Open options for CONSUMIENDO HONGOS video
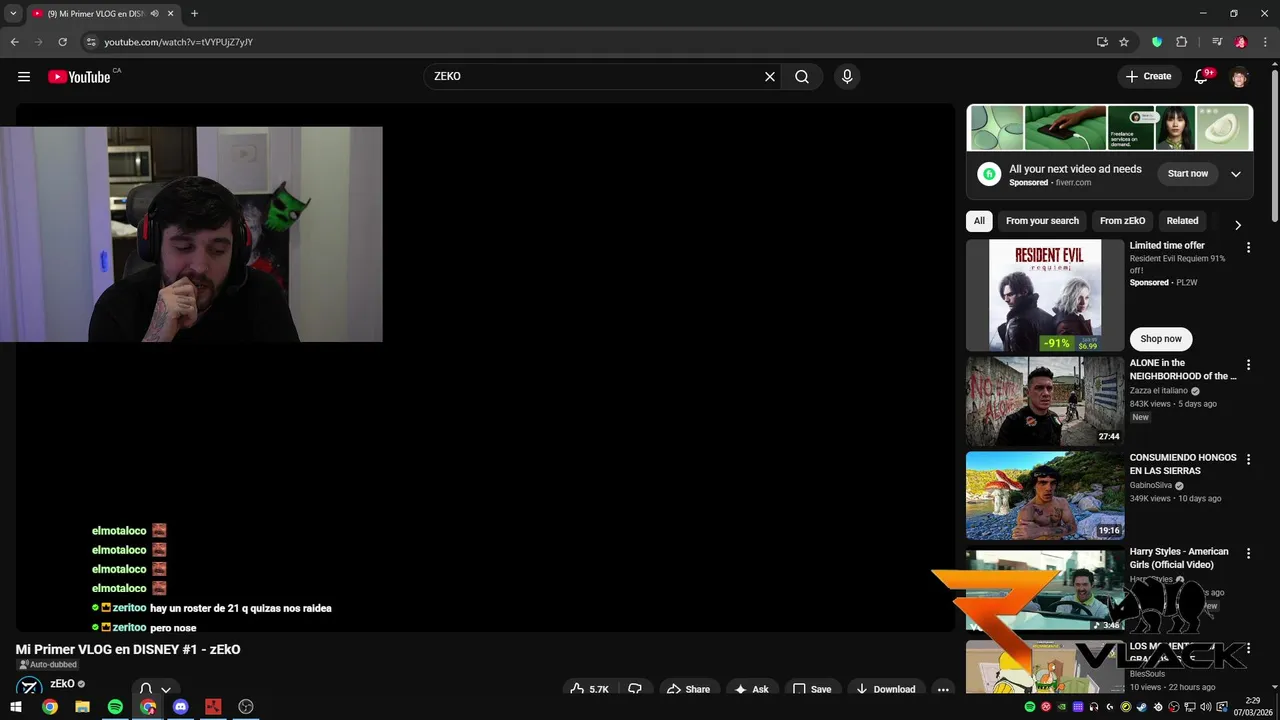The height and width of the screenshot is (720, 1280). click(x=1248, y=459)
